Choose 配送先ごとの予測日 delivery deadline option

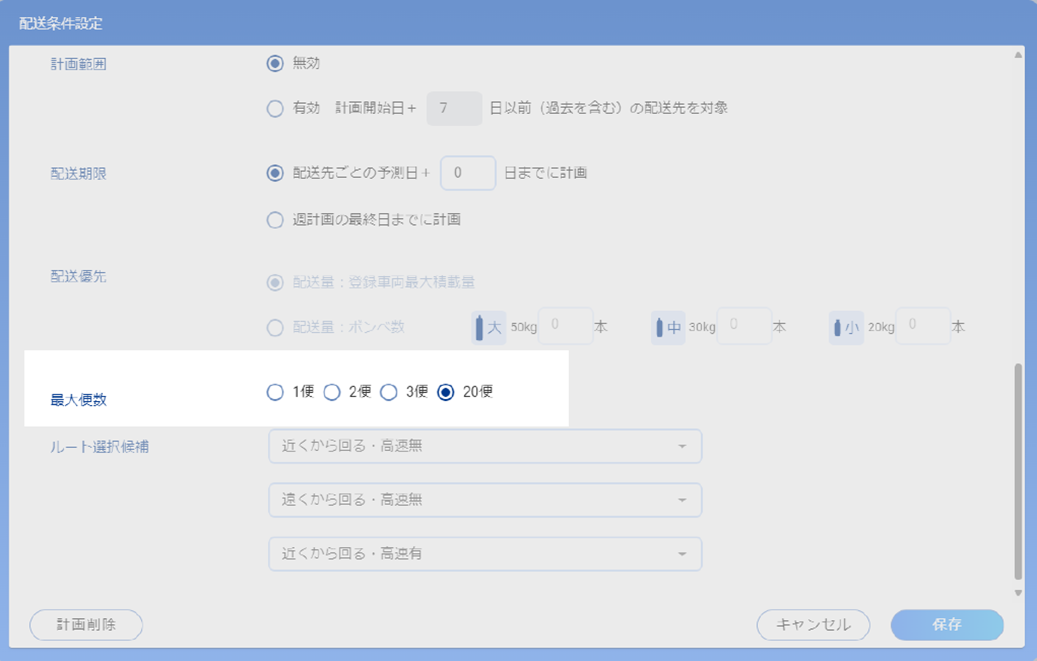(x=275, y=173)
